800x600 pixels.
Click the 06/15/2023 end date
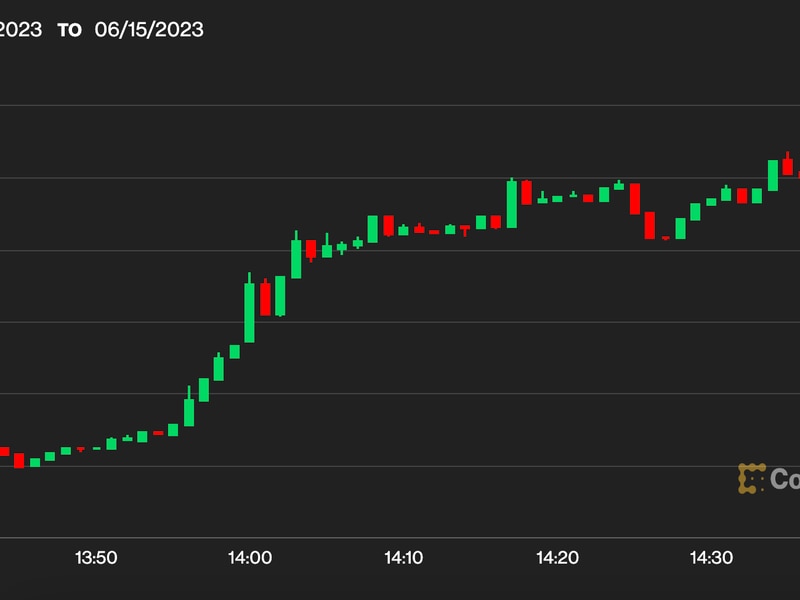pyautogui.click(x=149, y=30)
